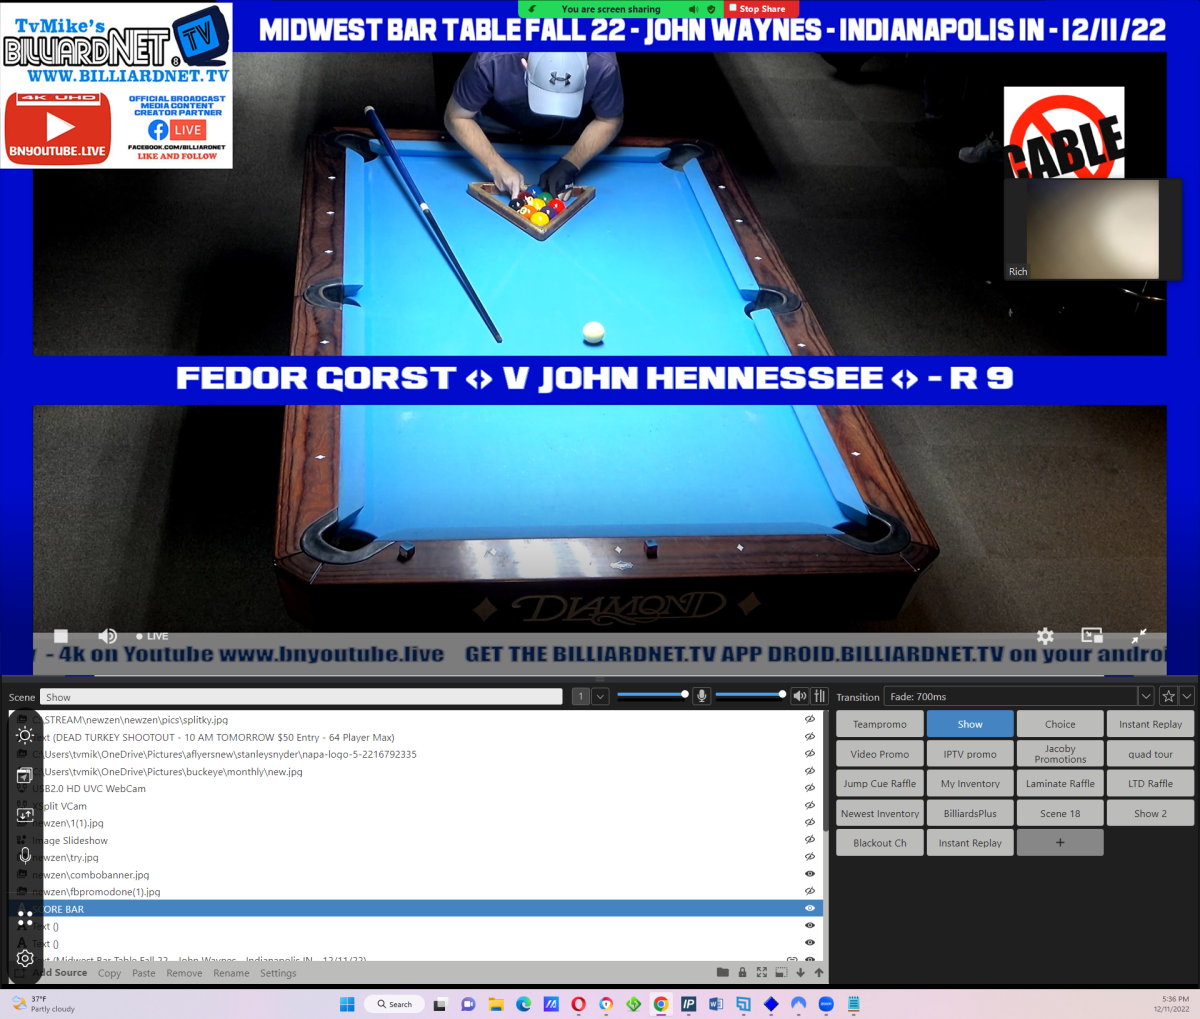Open the Windows Start menu
Screen dimensions: 1200x1019
[347, 1004]
